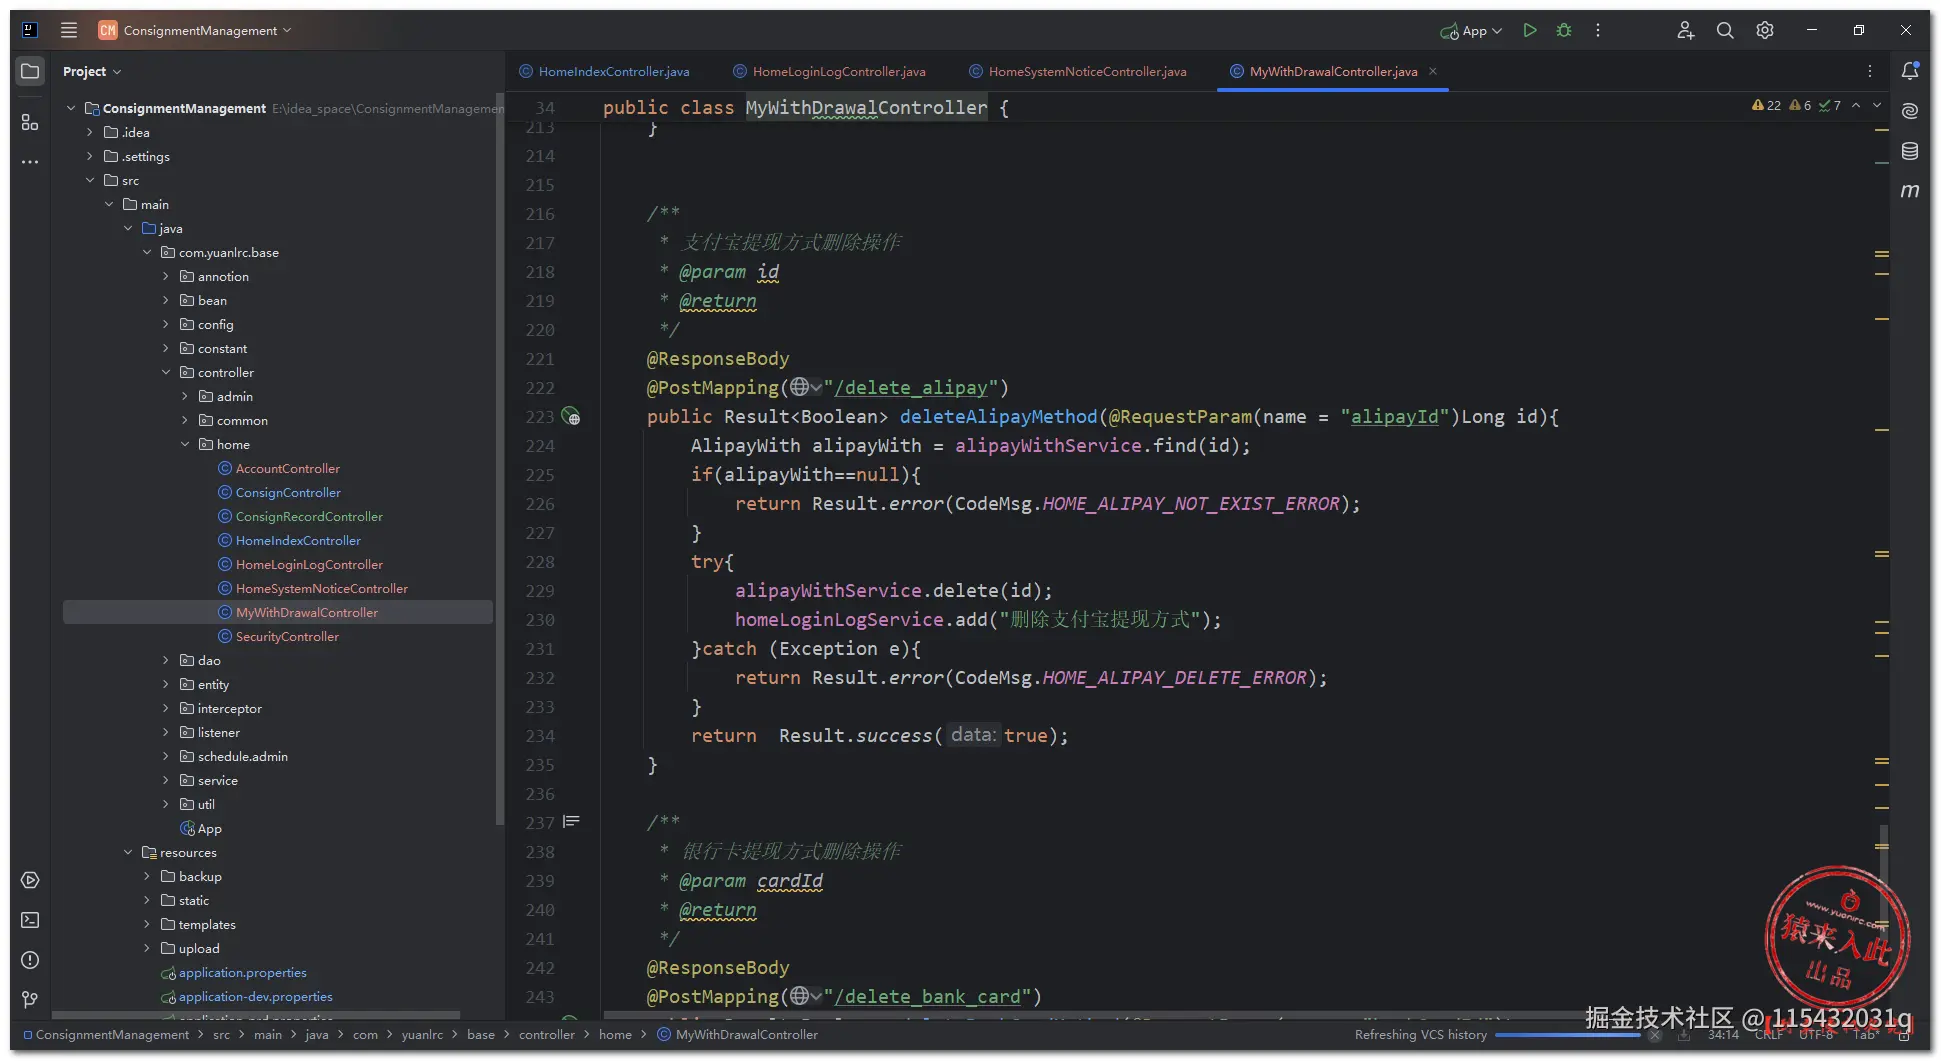
Task: Open Code With Me user icon
Action: tap(1685, 30)
